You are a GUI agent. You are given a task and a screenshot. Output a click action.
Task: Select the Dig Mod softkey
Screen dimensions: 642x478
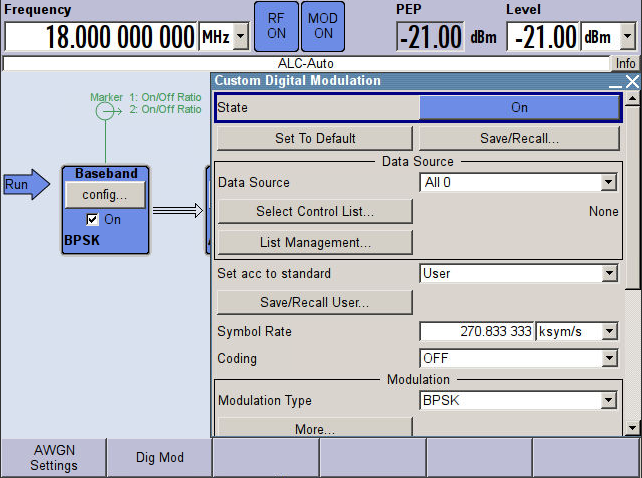(x=160, y=457)
